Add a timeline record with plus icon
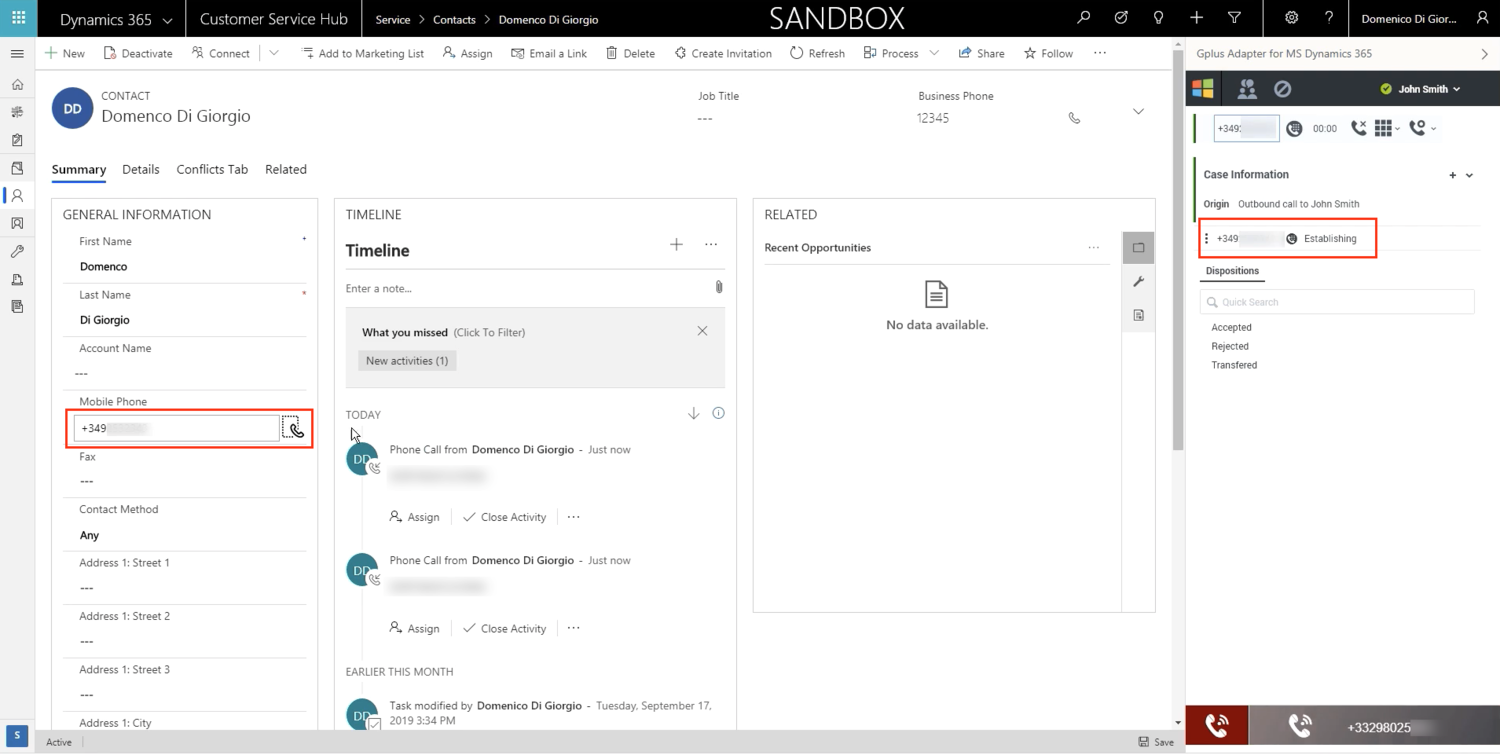 click(x=676, y=244)
